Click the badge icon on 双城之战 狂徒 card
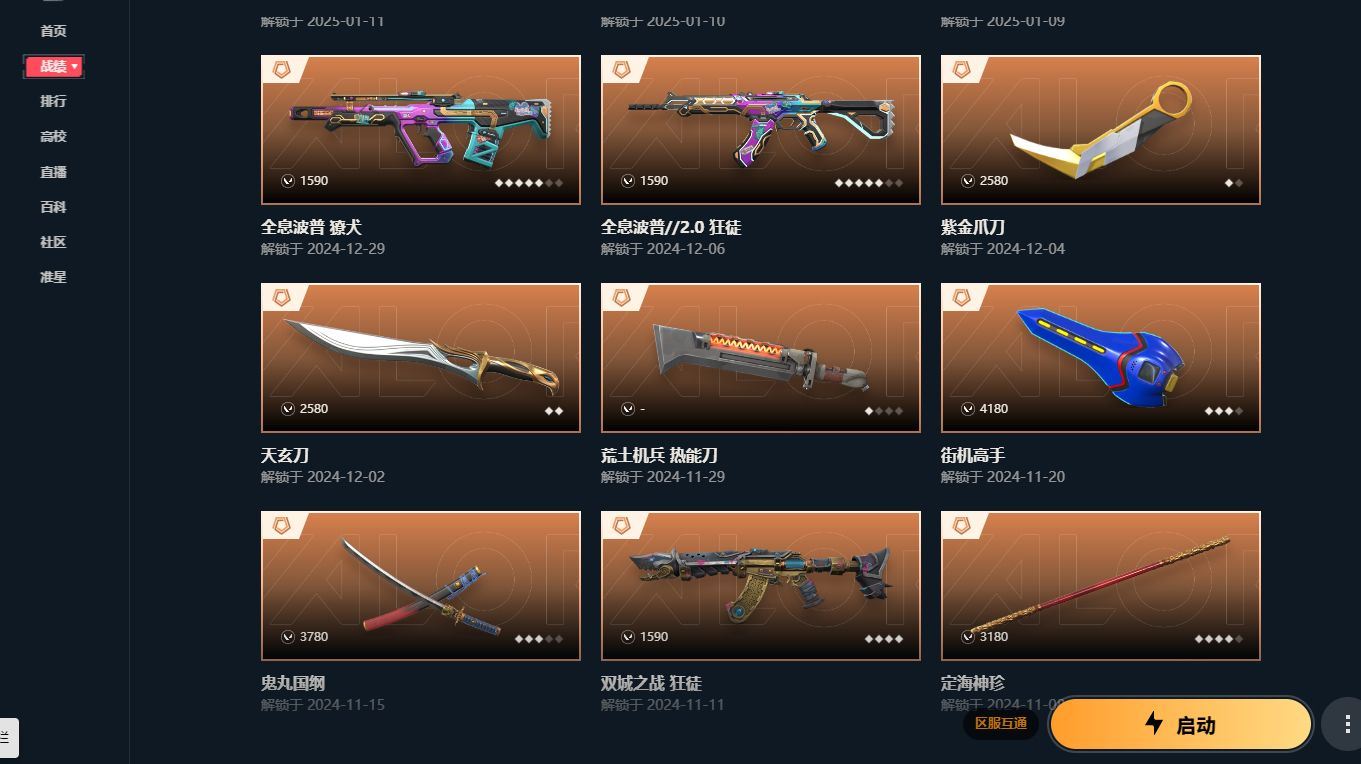 tap(622, 526)
